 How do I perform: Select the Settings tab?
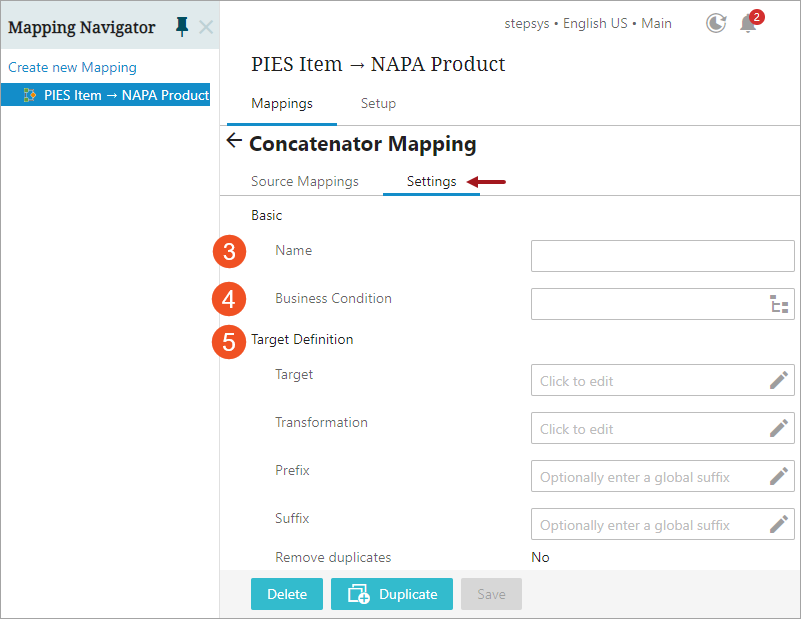tap(431, 181)
